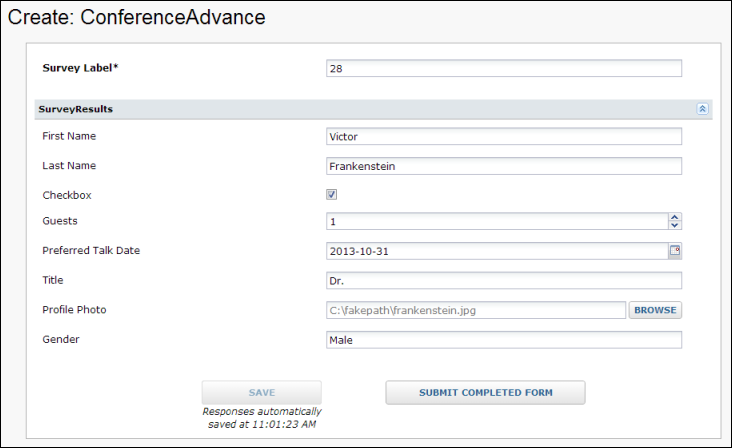Uncheck the Checkbox field

[331, 195]
